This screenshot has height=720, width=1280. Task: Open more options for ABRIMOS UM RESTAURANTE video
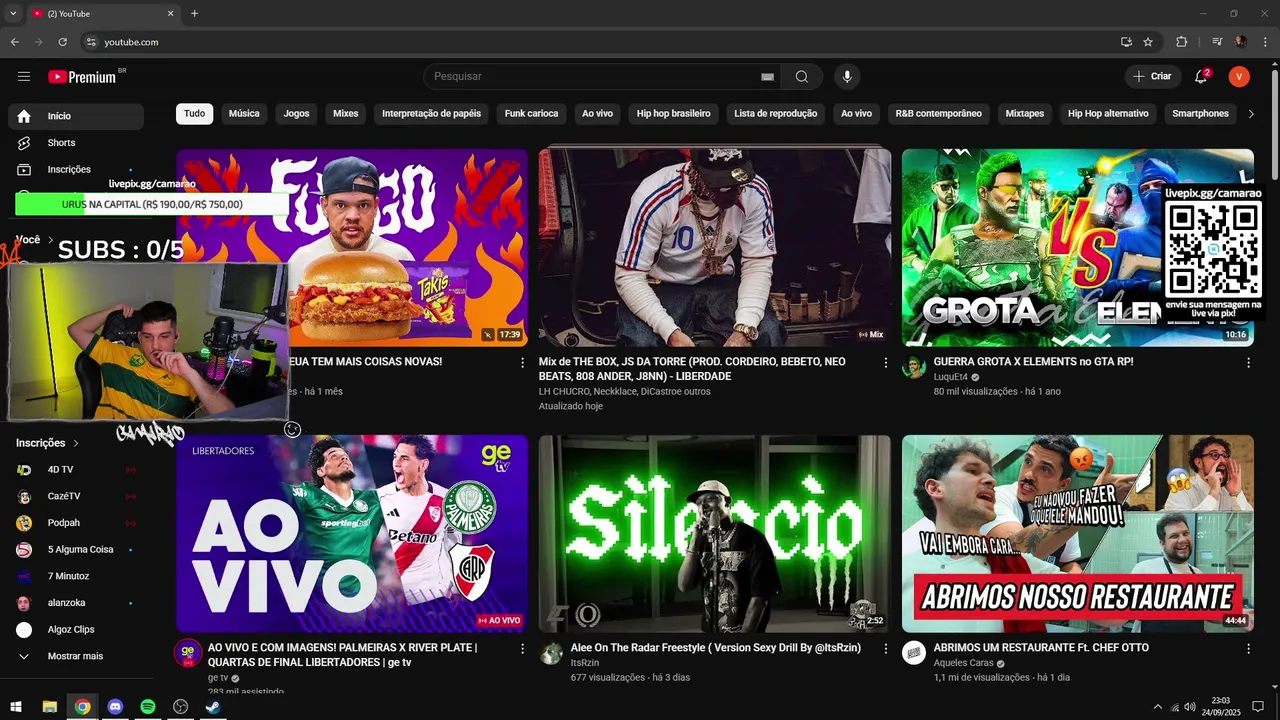(1248, 649)
